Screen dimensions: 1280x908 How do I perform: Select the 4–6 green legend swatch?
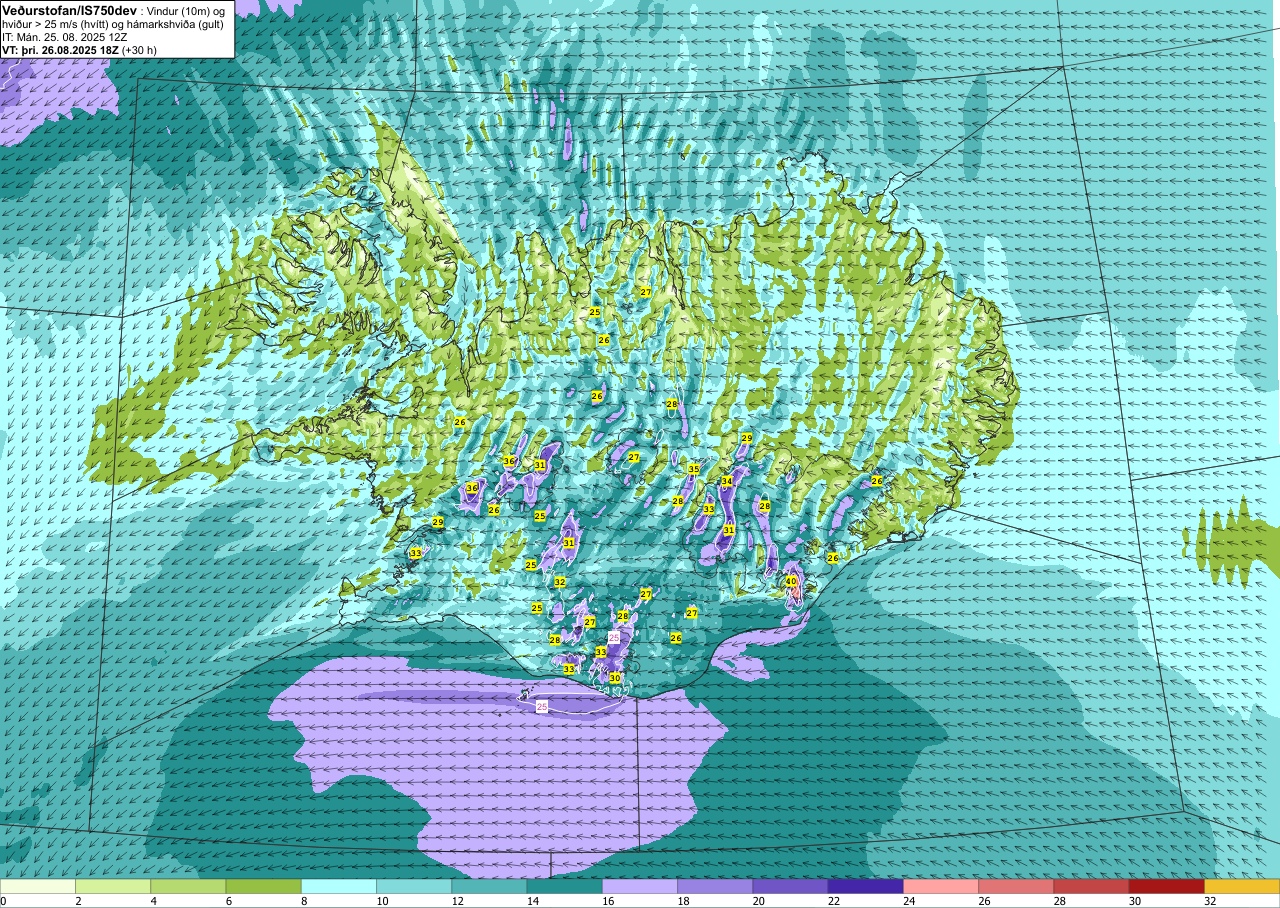188,886
